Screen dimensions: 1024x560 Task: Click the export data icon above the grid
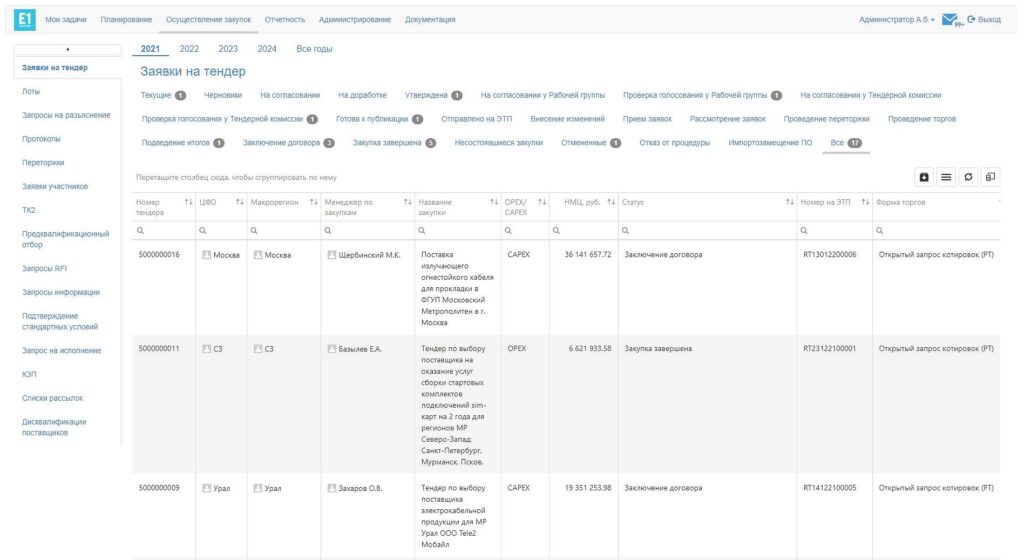tap(925, 177)
